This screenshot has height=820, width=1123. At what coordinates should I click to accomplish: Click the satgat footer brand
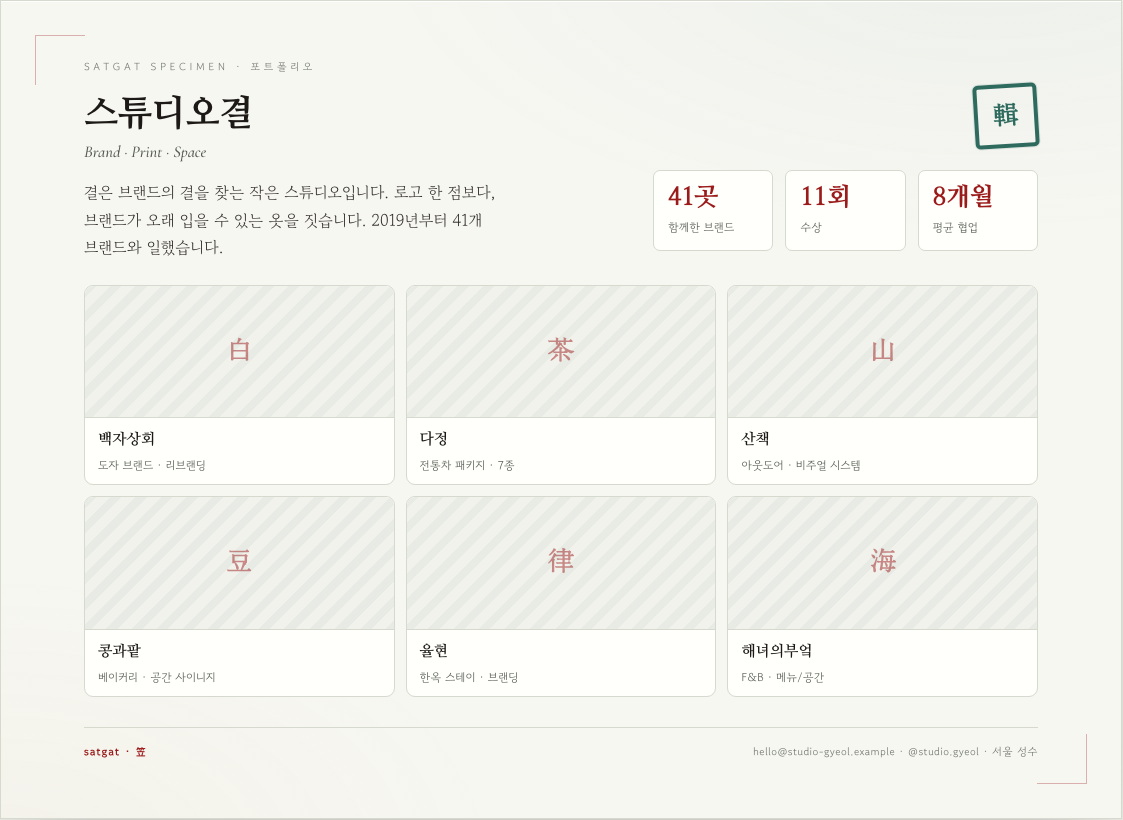tap(102, 752)
